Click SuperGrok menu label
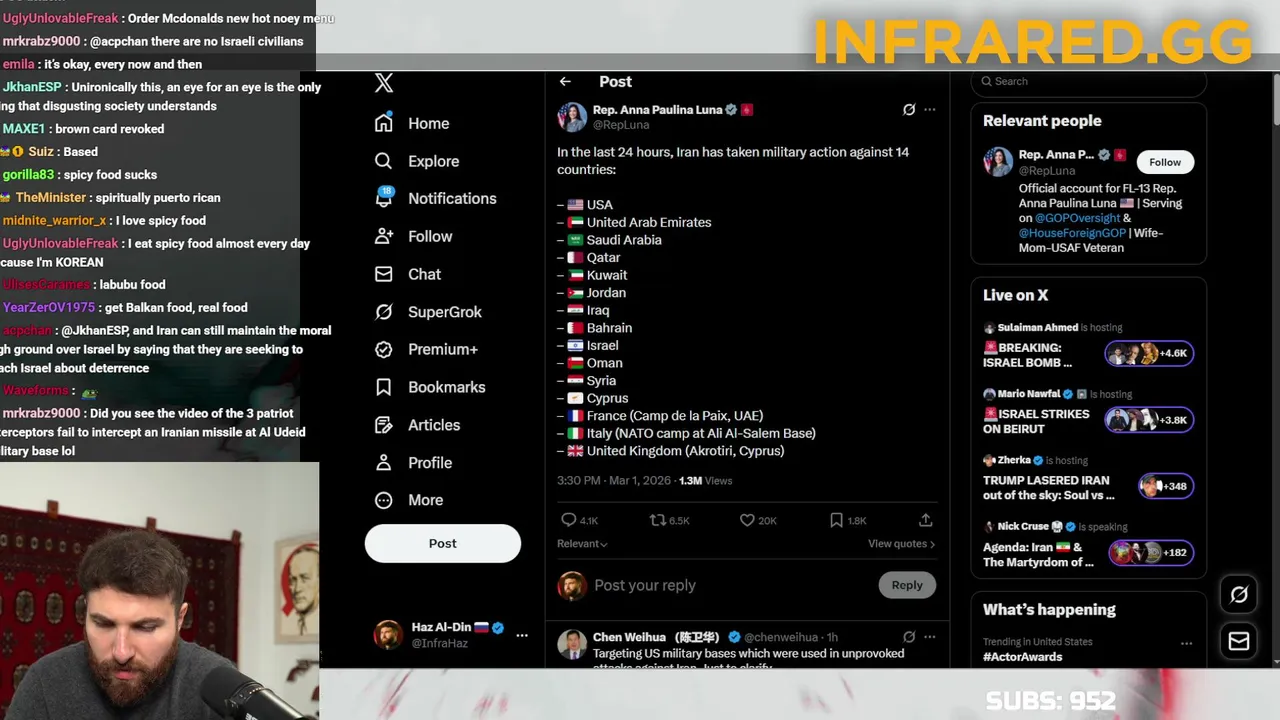1280x720 pixels. tap(445, 312)
